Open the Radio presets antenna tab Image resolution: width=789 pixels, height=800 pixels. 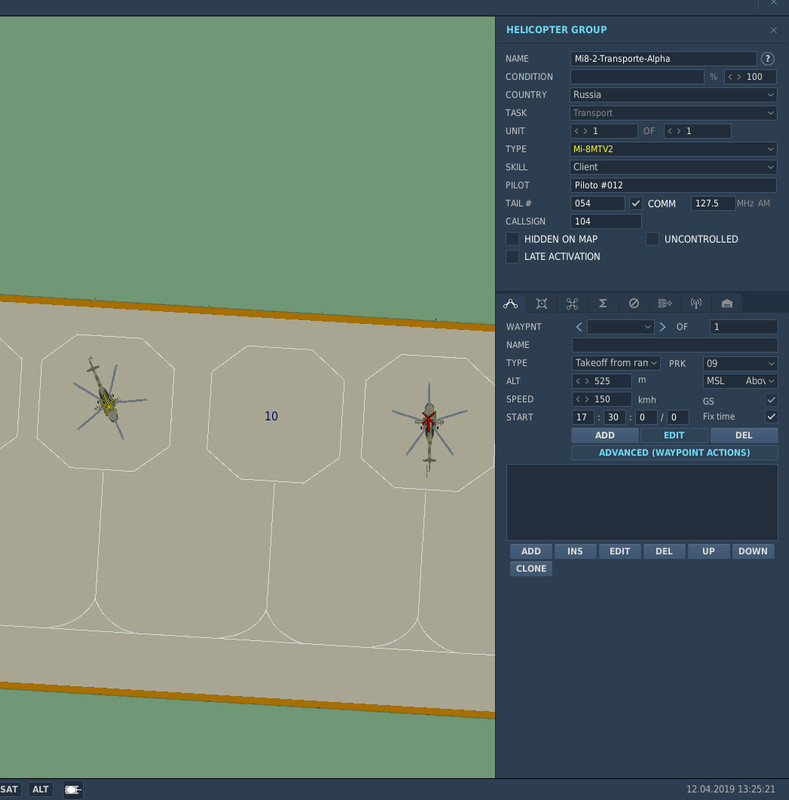point(696,304)
